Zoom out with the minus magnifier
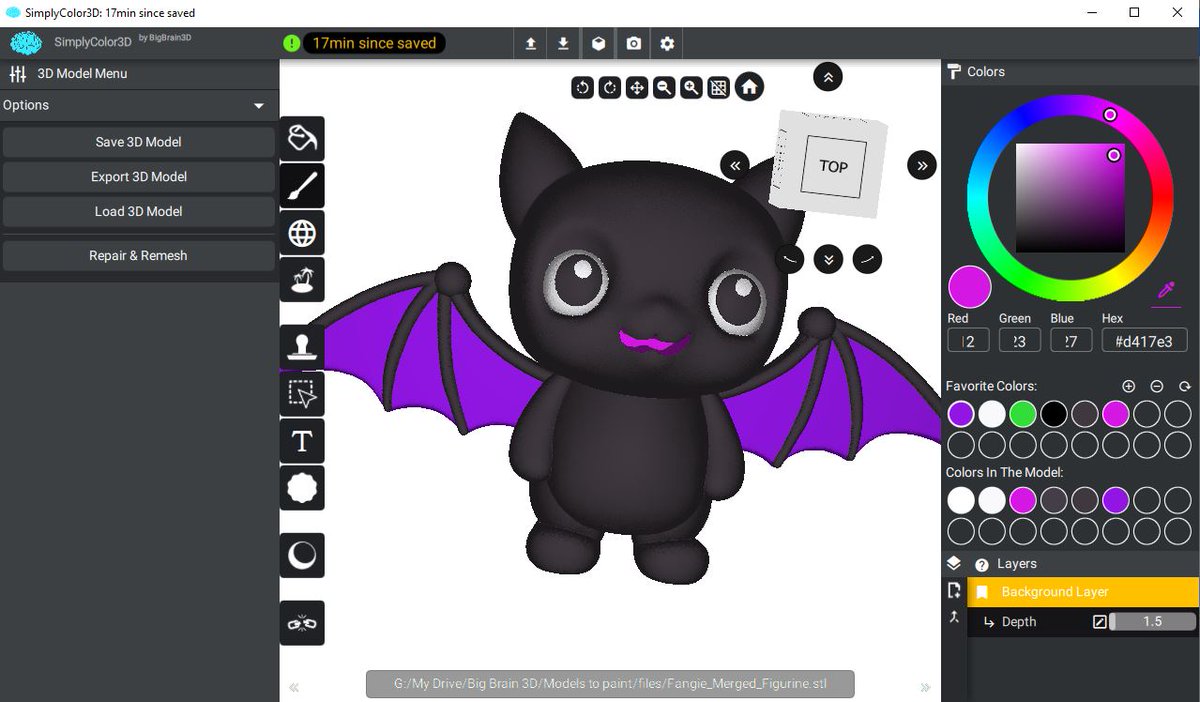The image size is (1200, 702). (664, 88)
